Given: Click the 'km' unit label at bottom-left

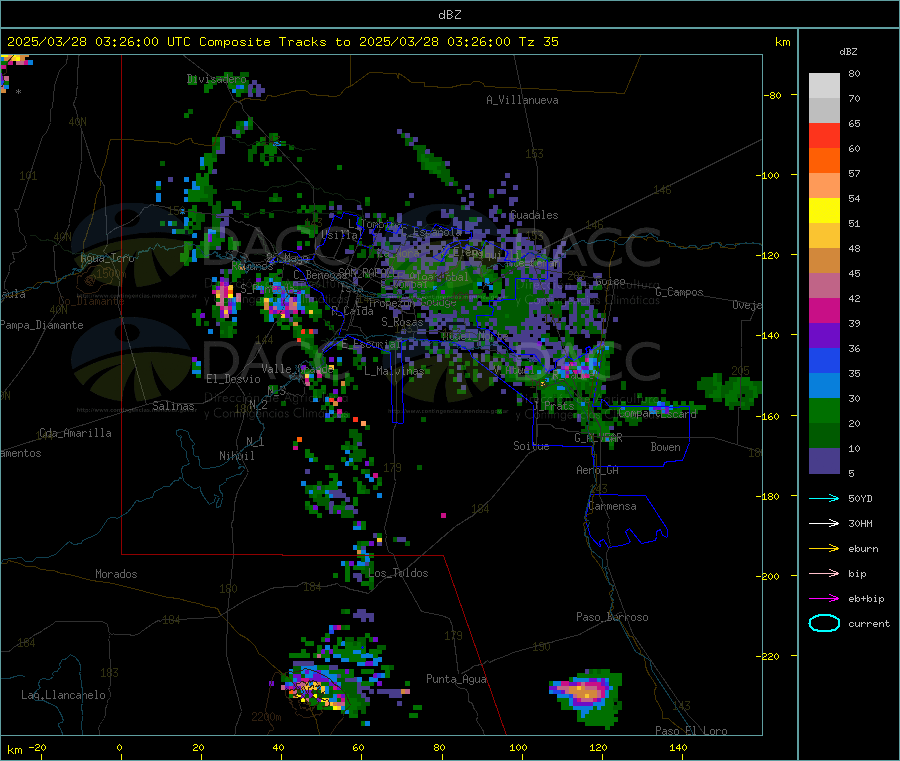Looking at the screenshot, I should 14,750.
